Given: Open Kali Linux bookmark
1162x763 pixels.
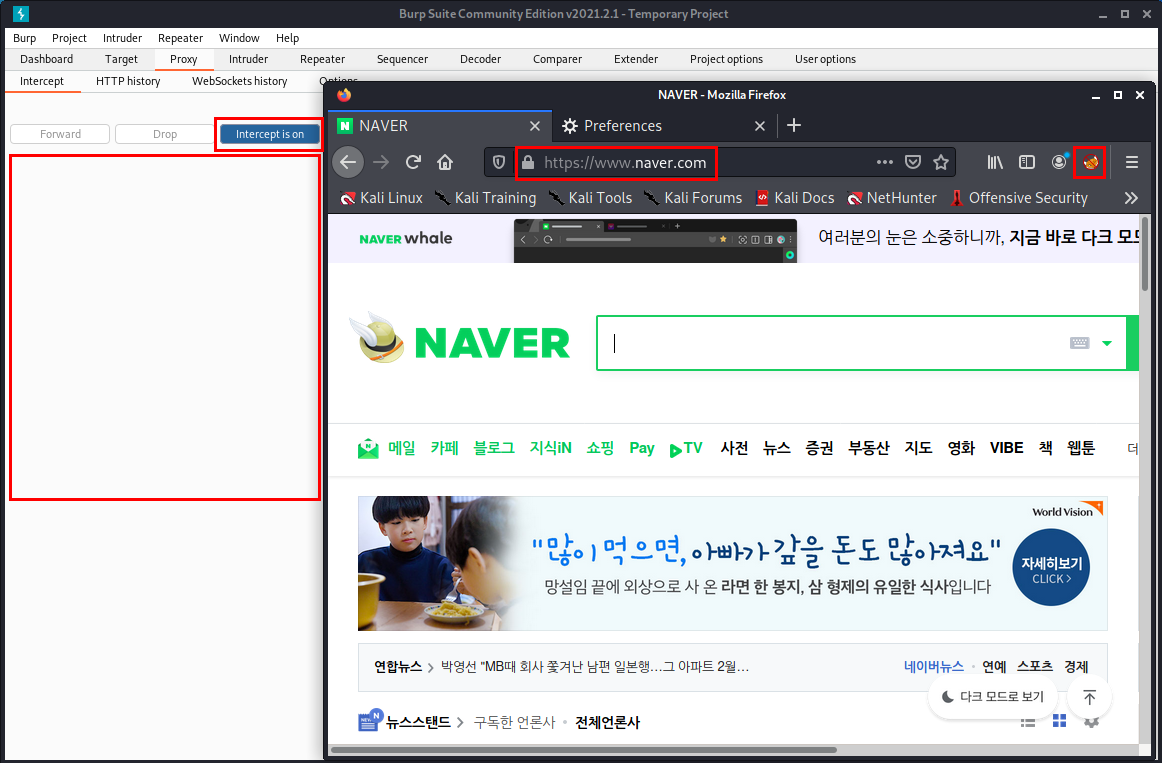Looking at the screenshot, I should [381, 198].
